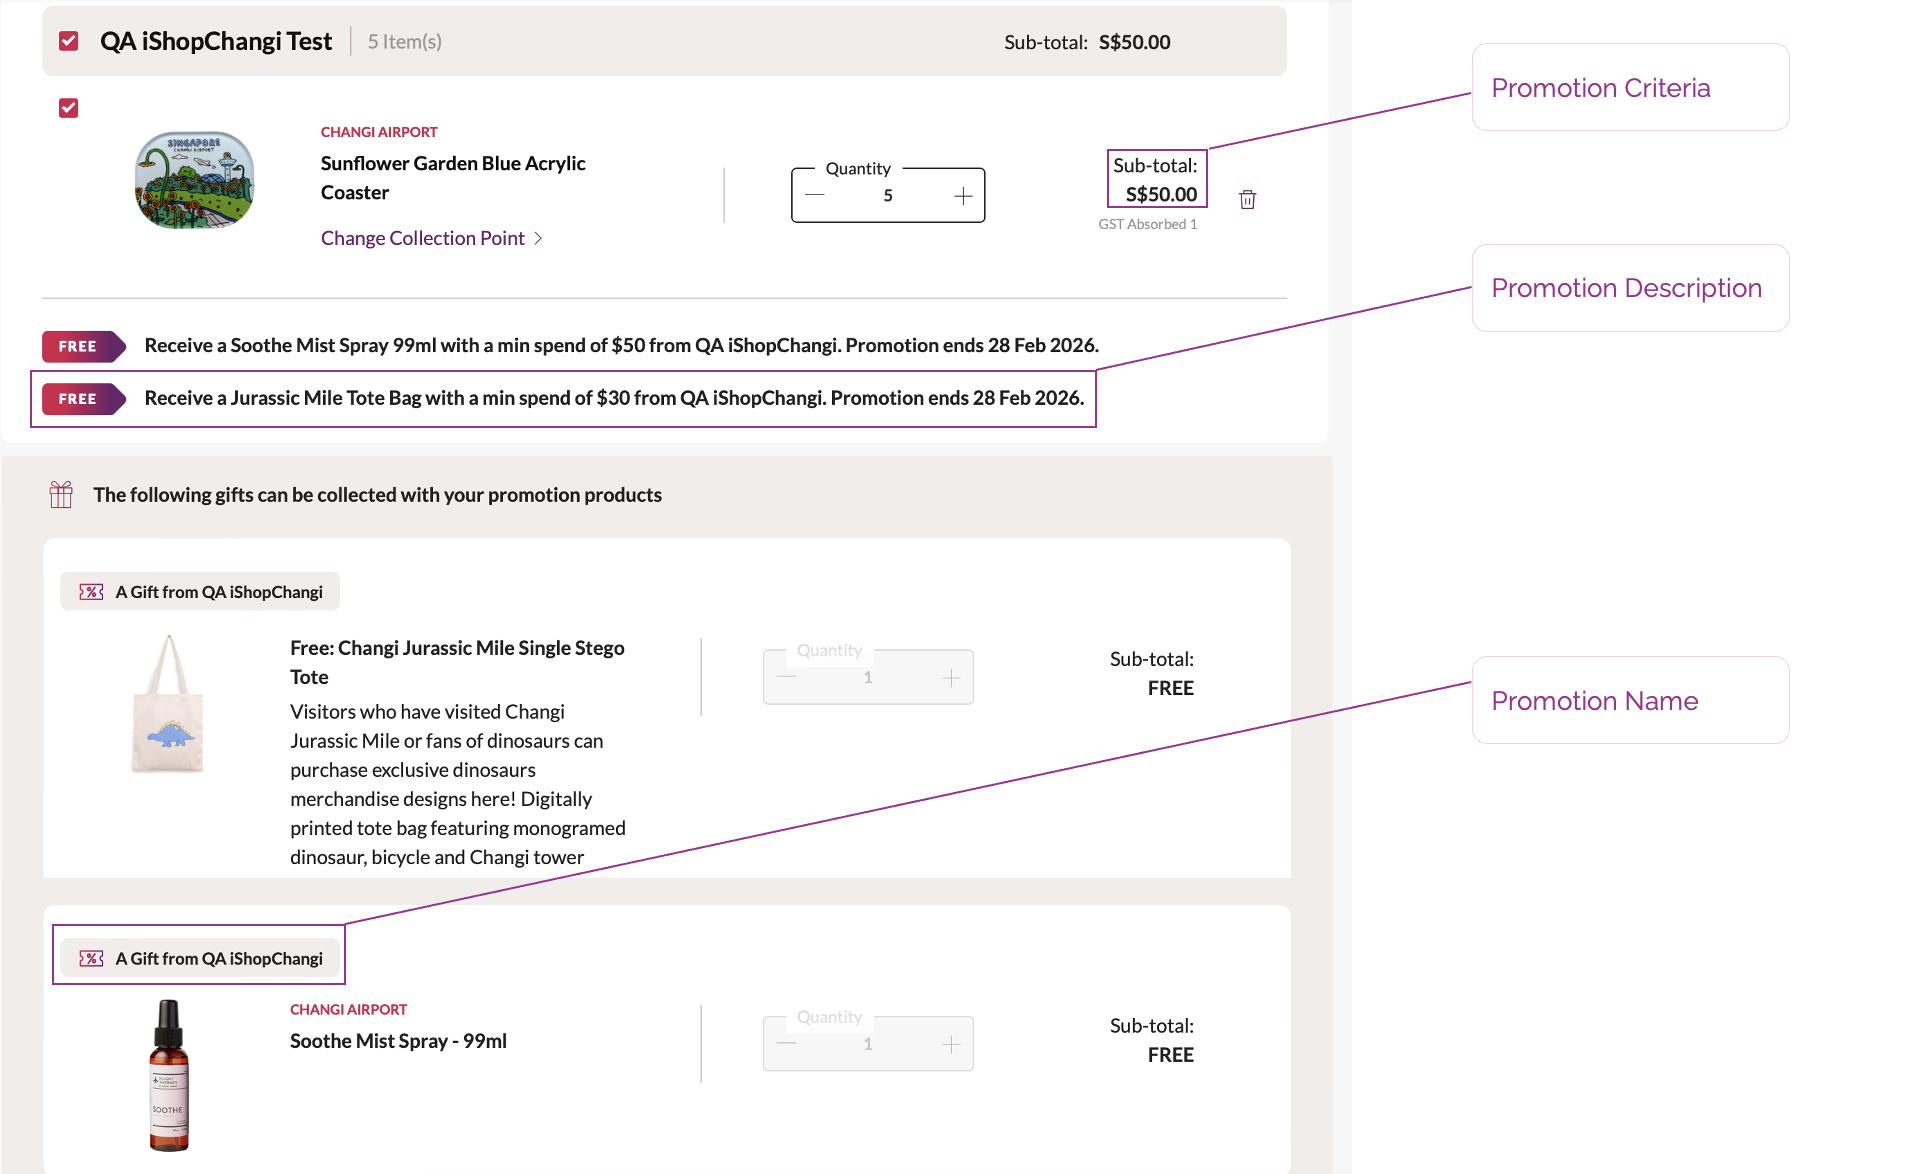Click Sunflower Garden Coaster product thumbnail
The width and height of the screenshot is (1930, 1174).
194,180
